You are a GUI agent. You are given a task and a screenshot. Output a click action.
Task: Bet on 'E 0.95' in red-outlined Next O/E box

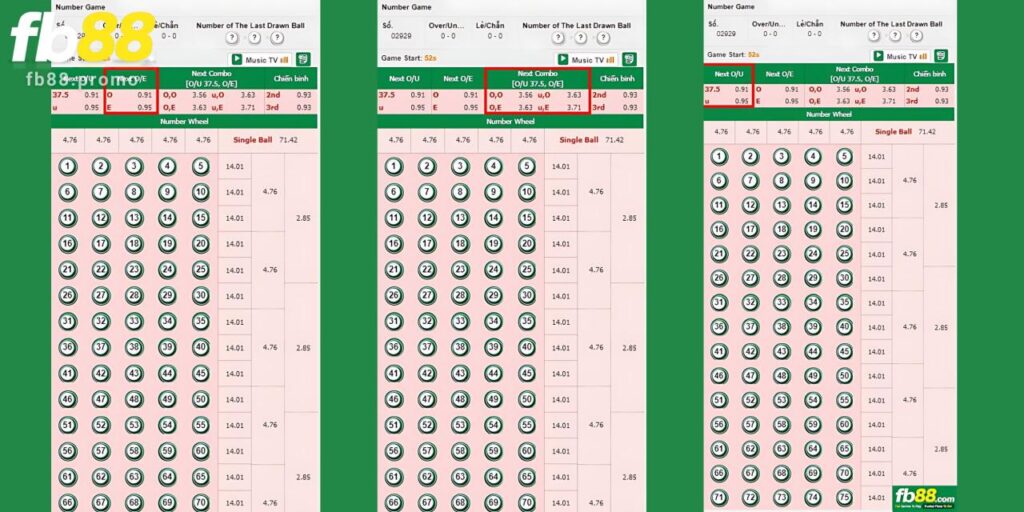point(130,107)
